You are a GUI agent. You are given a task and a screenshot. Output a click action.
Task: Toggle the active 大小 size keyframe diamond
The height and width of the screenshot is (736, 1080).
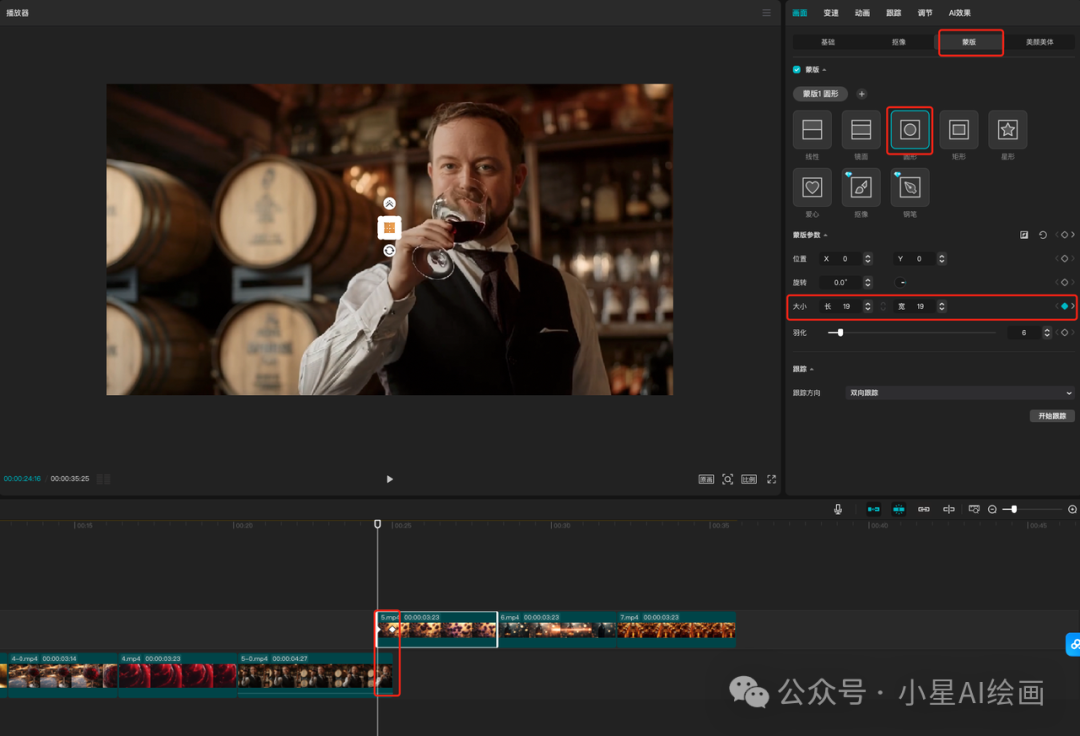click(x=1064, y=306)
